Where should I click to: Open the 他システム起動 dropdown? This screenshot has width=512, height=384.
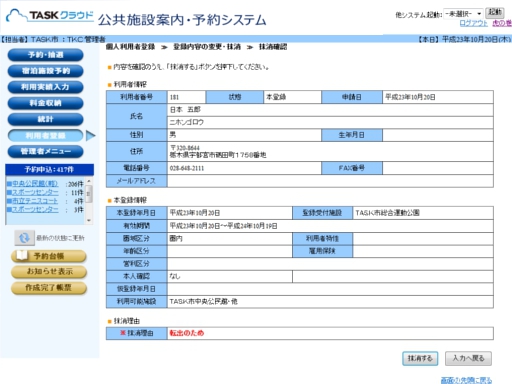tap(463, 14)
